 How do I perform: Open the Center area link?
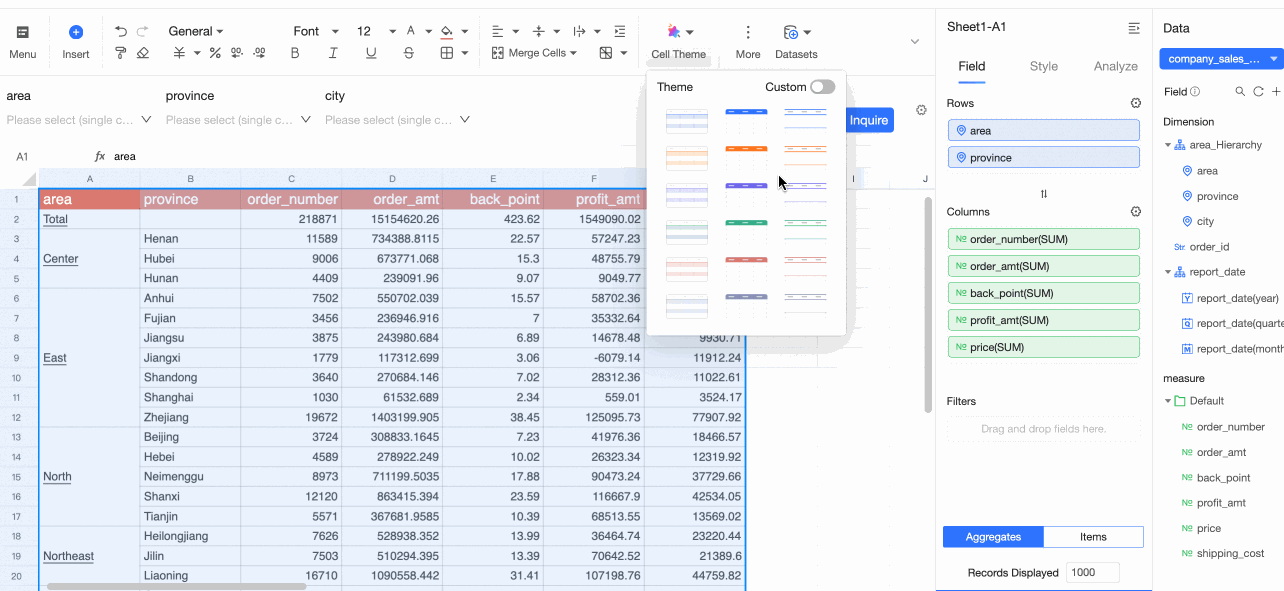60,259
